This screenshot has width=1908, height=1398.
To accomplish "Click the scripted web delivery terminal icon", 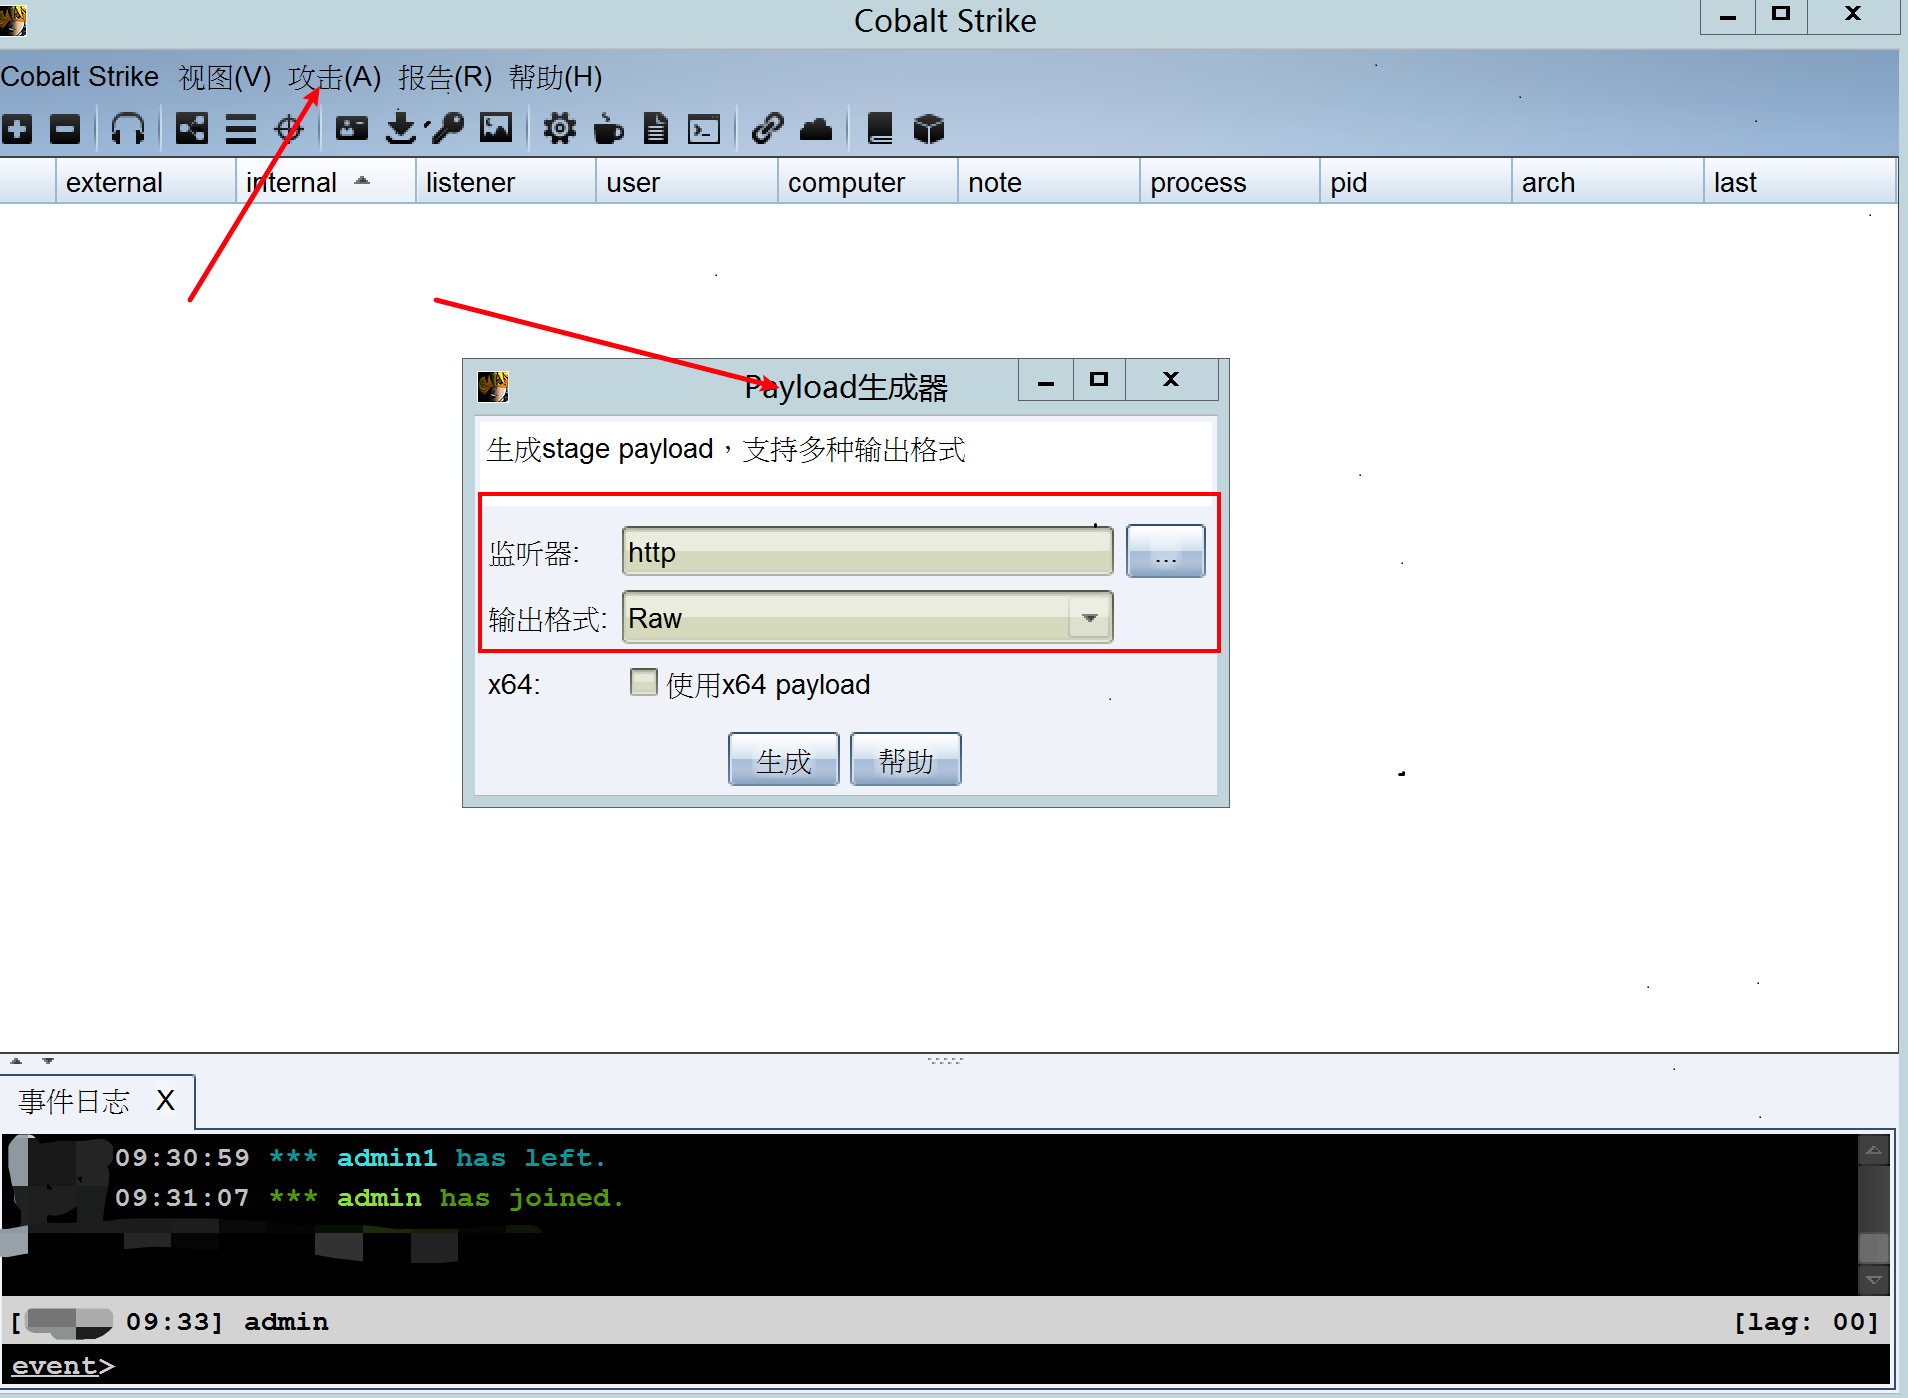I will click(x=704, y=130).
